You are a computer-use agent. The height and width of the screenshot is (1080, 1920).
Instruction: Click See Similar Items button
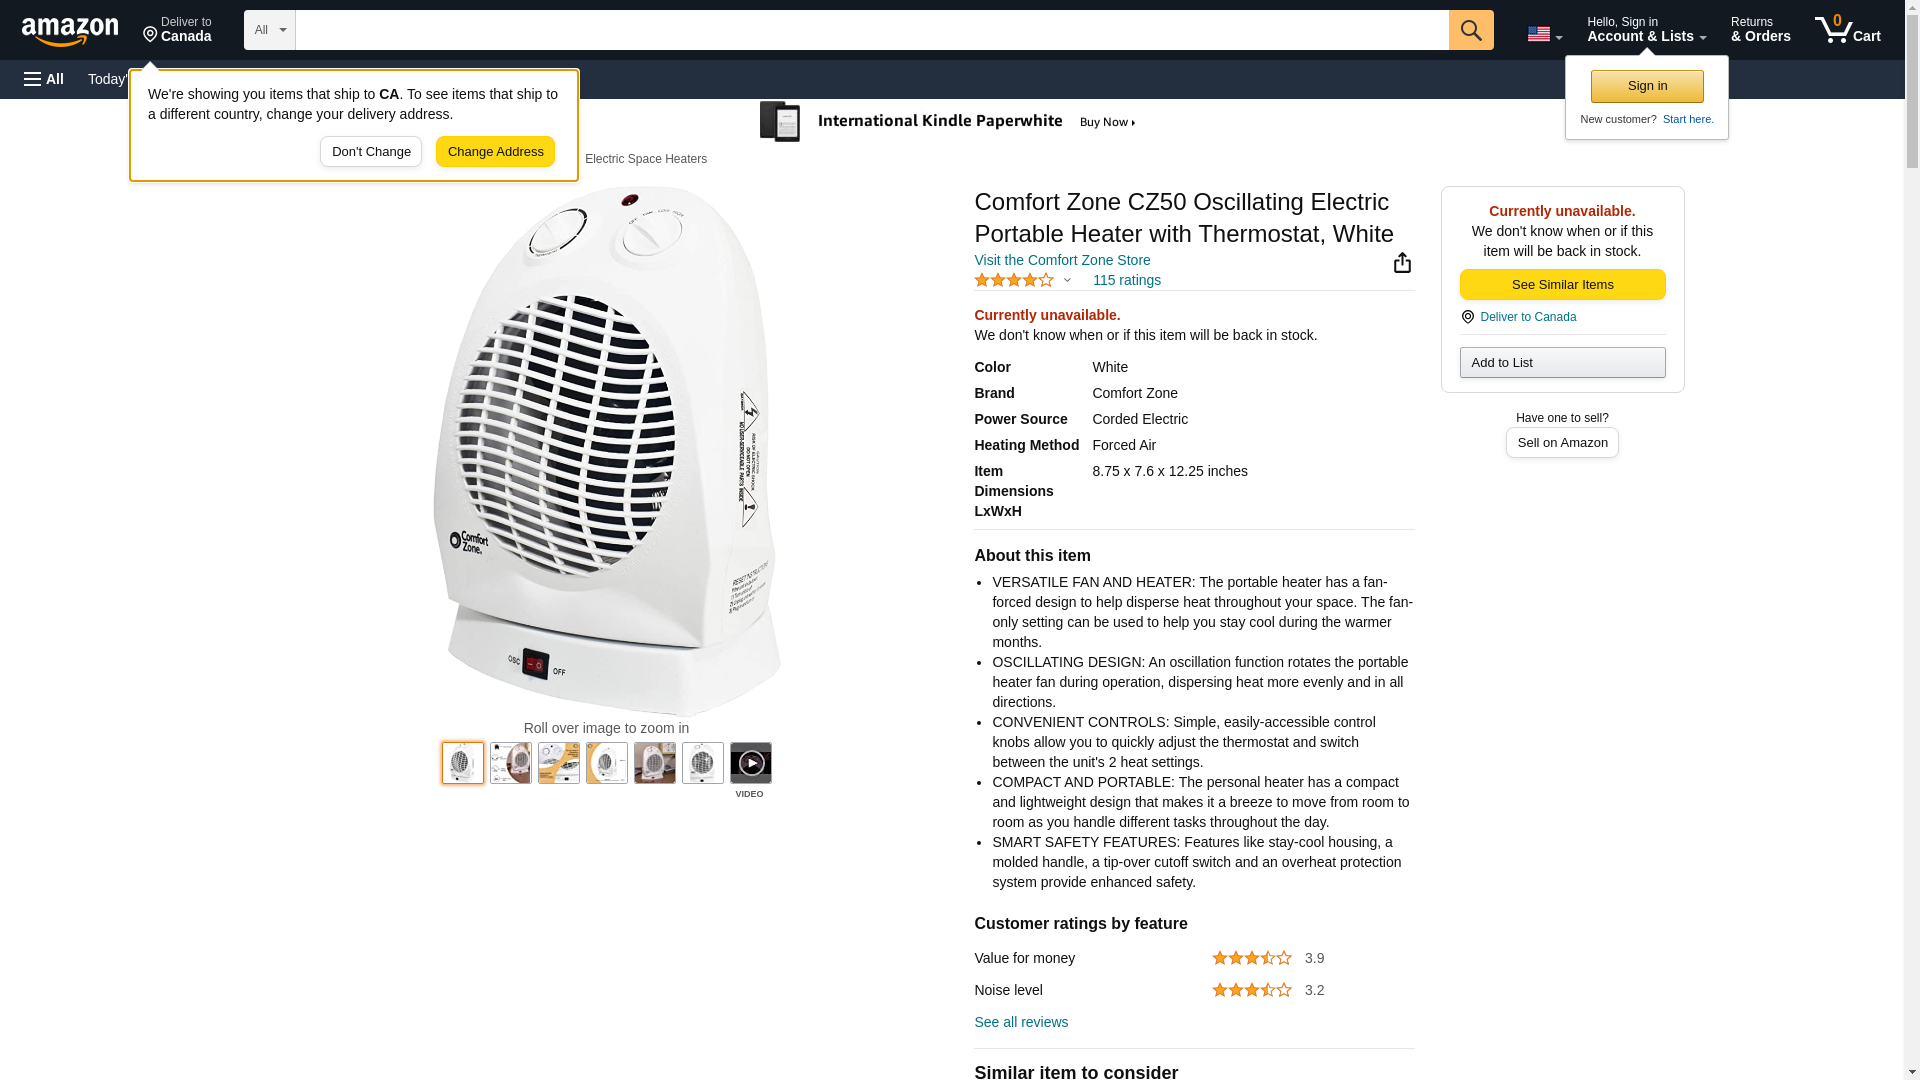pyautogui.click(x=1562, y=285)
